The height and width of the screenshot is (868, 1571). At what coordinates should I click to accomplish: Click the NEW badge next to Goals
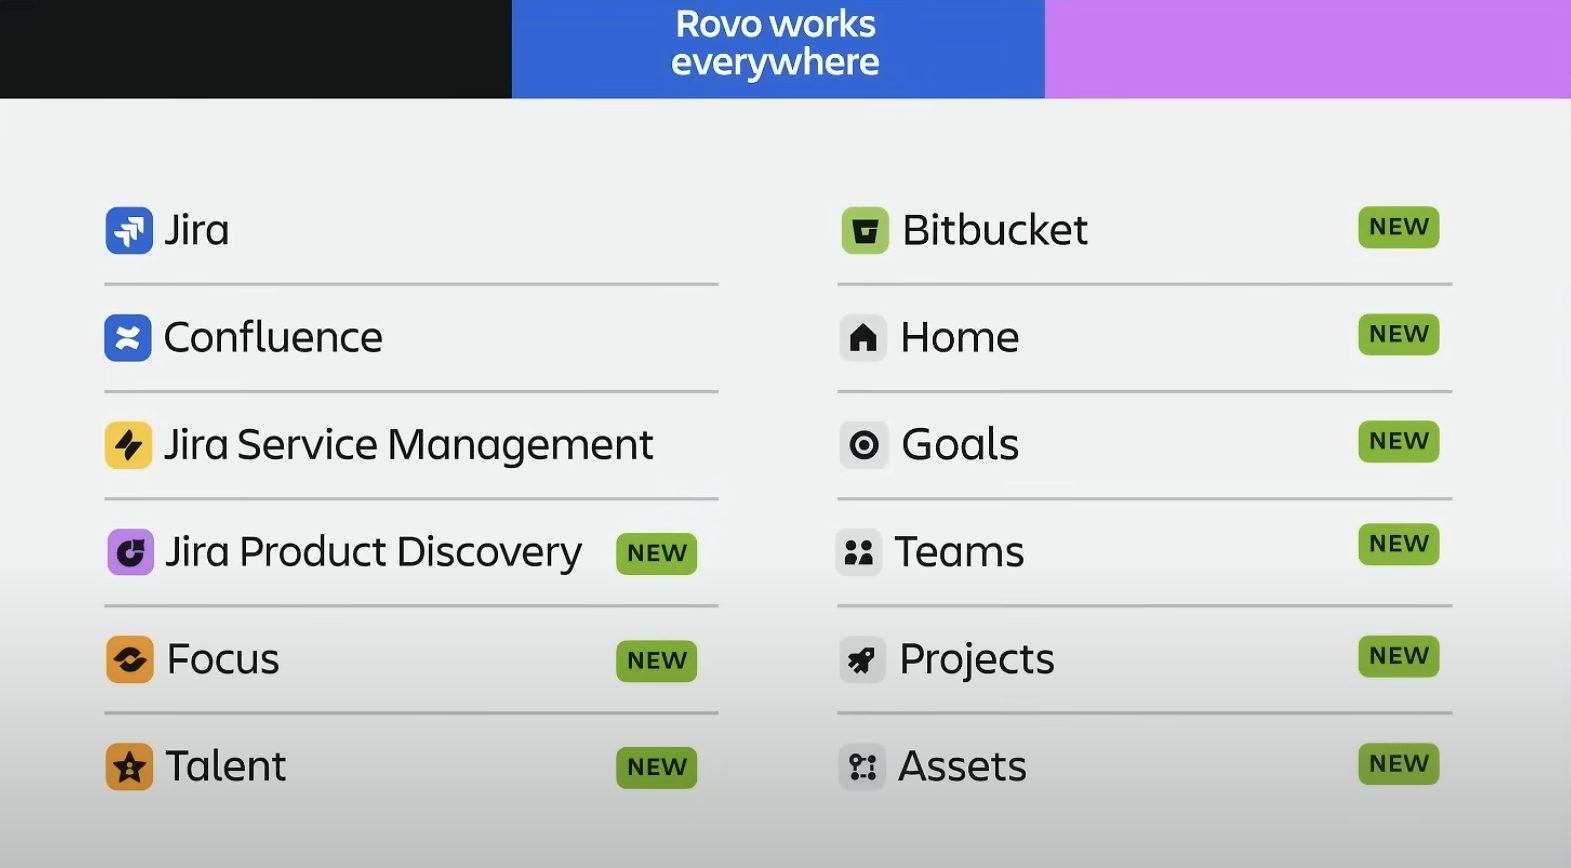click(1398, 442)
